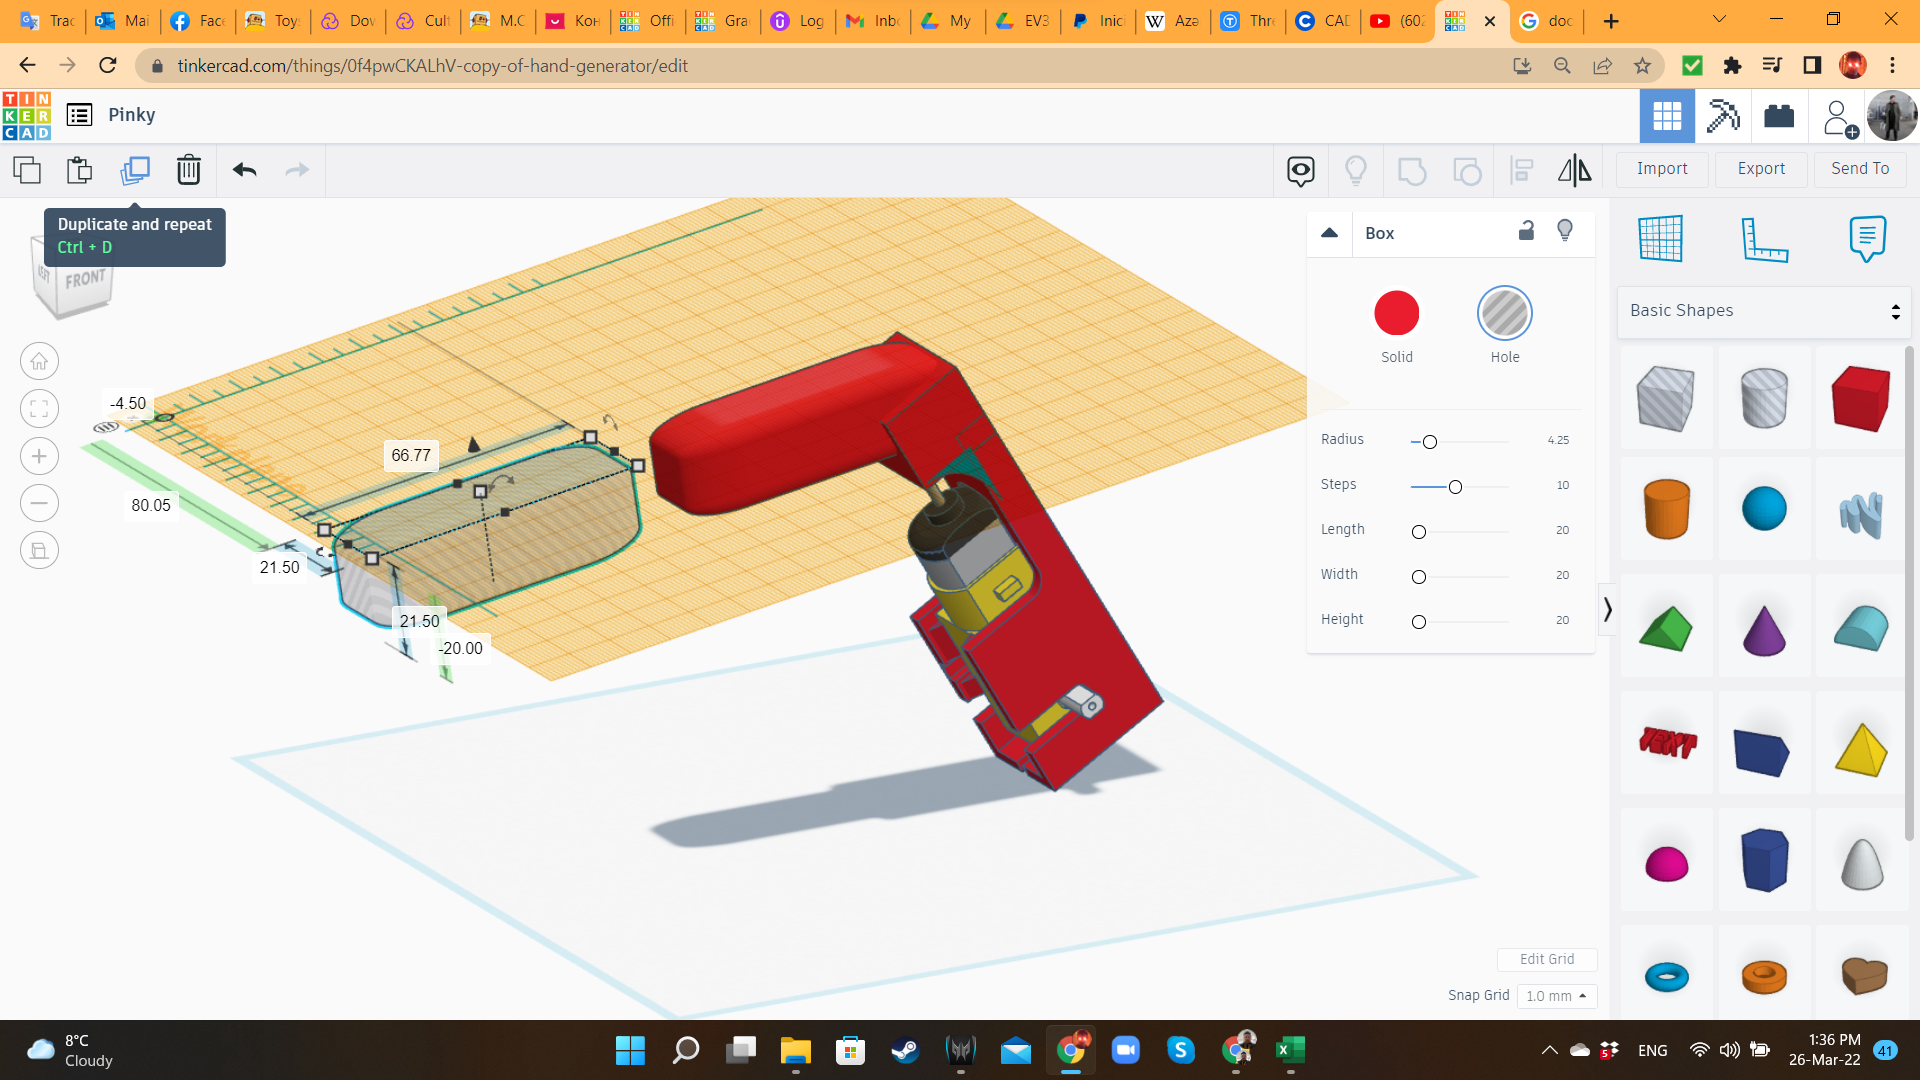Open the Ruler tool
Viewport: 1920px width, 1080px height.
pos(1764,239)
